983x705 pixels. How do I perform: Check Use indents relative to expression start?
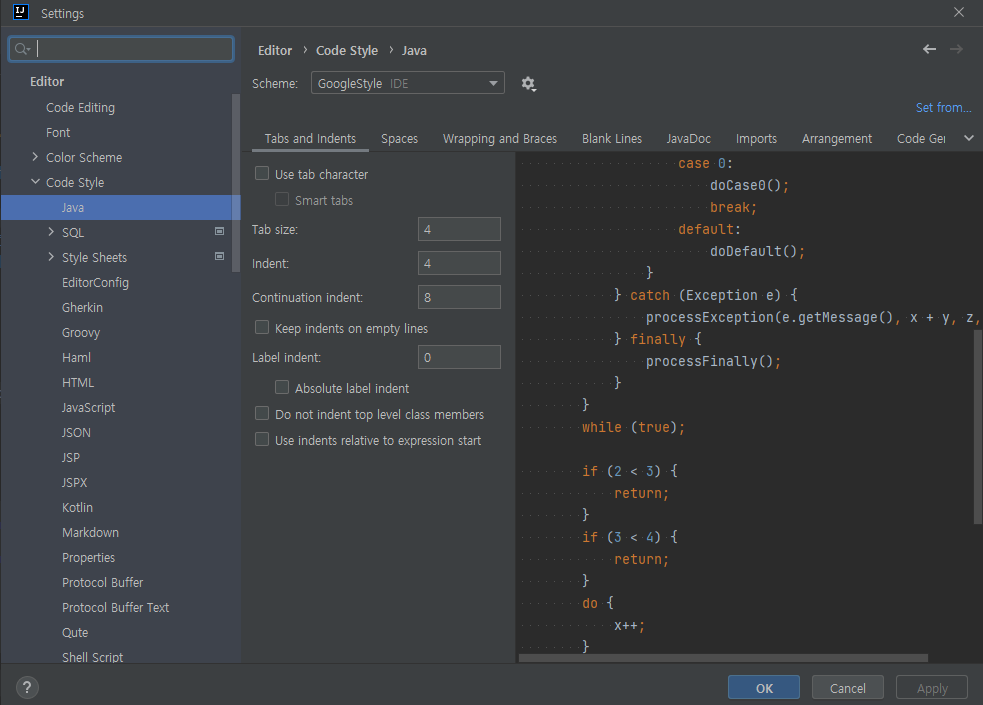262,439
